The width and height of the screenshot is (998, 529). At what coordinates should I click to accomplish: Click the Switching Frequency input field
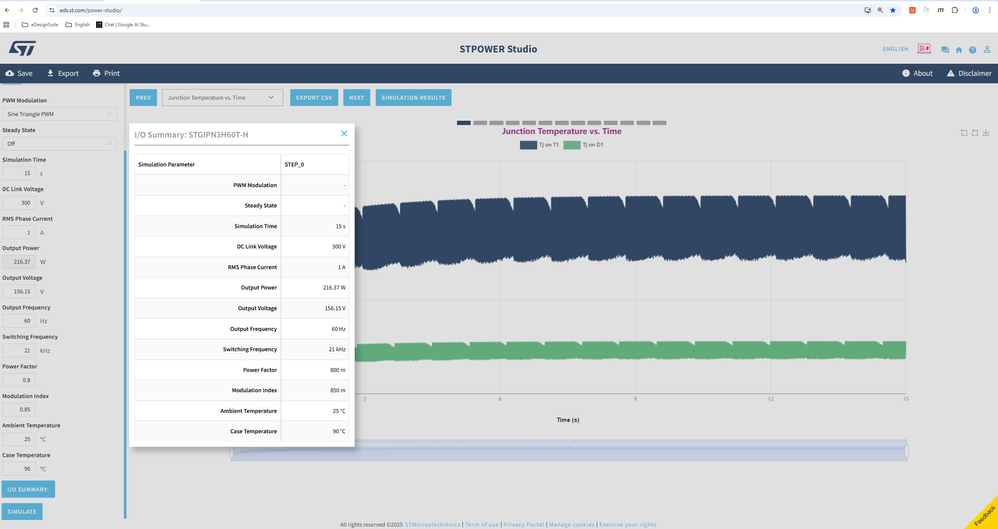point(20,351)
